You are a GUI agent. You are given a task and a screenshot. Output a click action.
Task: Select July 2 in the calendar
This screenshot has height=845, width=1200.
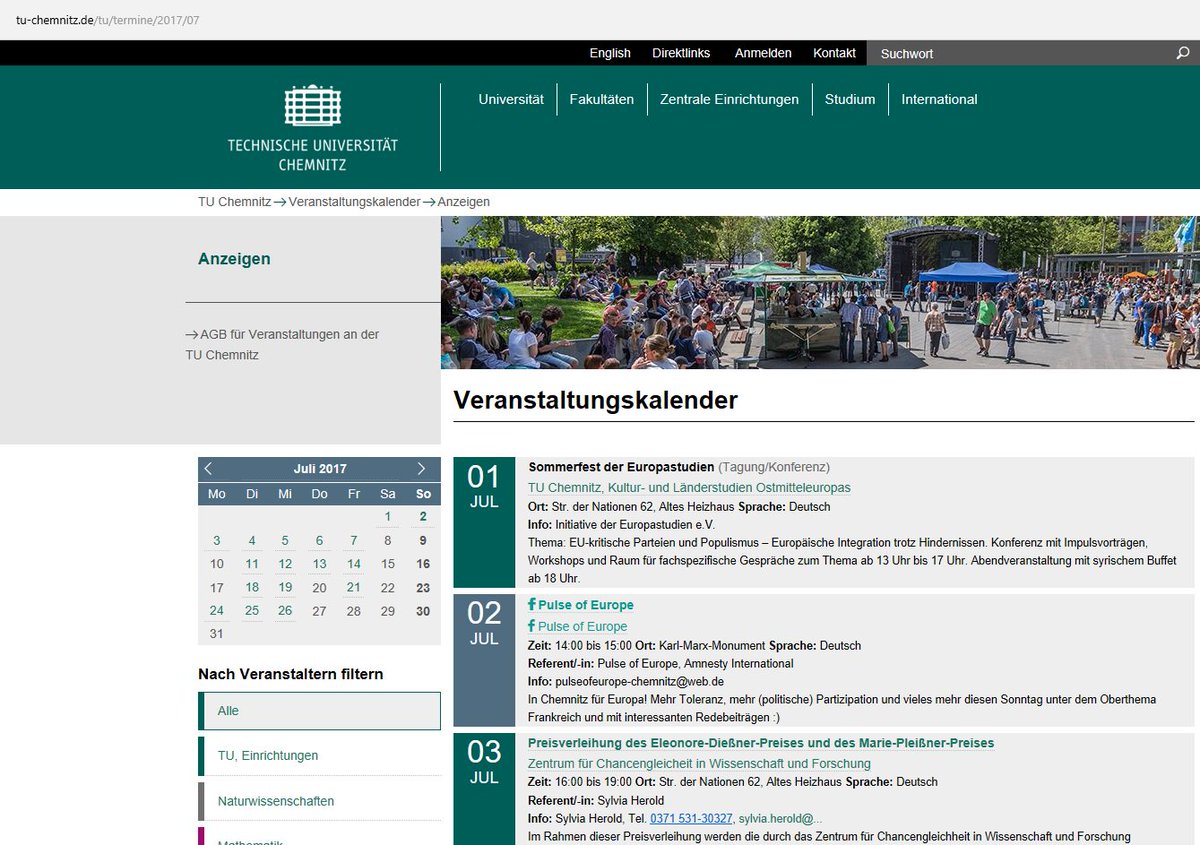point(423,517)
